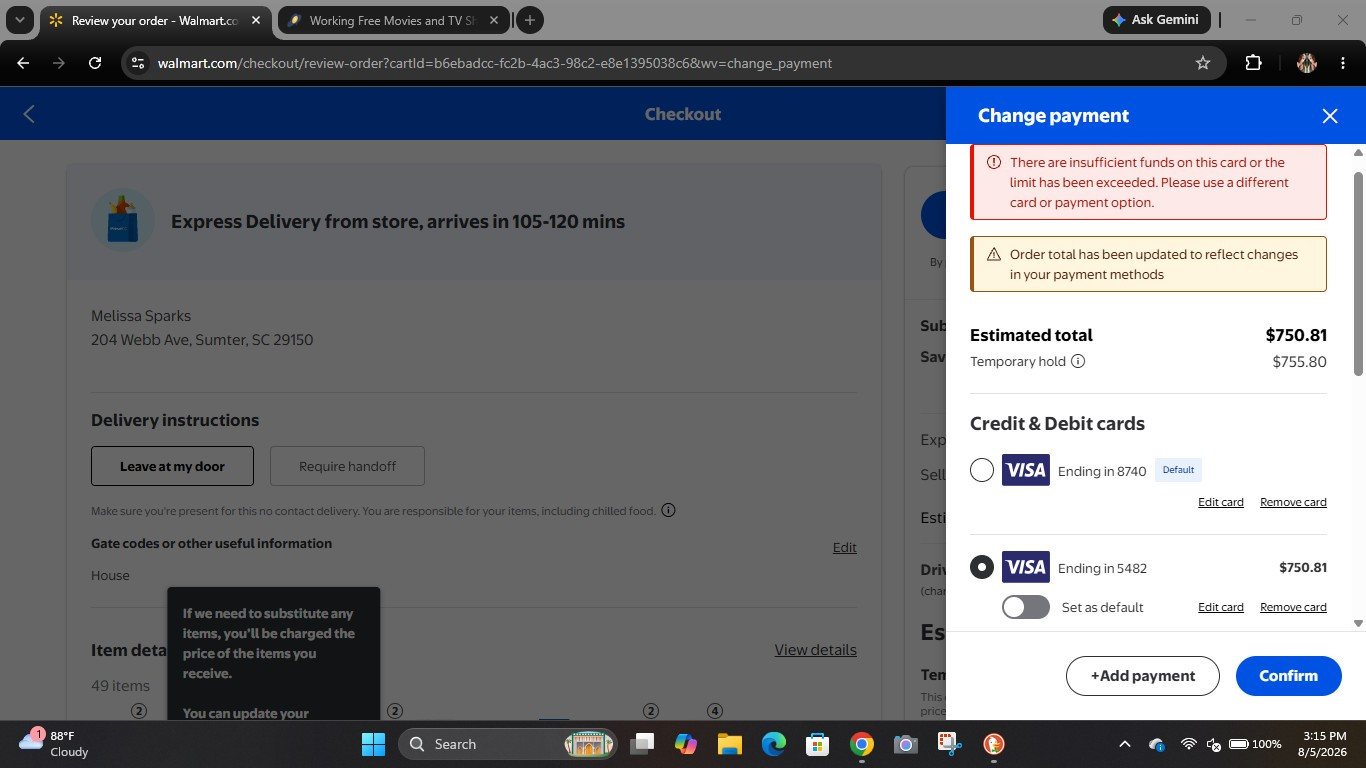Select the Visa card ending in 5482

pyautogui.click(x=982, y=567)
